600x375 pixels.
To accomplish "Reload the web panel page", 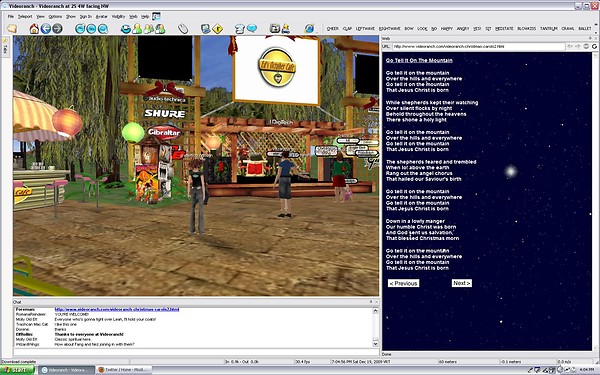I will pos(594,46).
